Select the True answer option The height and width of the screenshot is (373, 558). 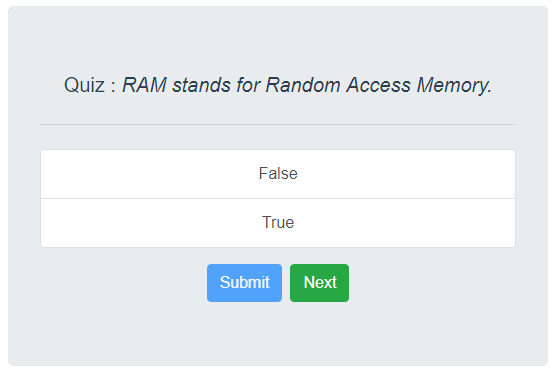[x=278, y=223]
